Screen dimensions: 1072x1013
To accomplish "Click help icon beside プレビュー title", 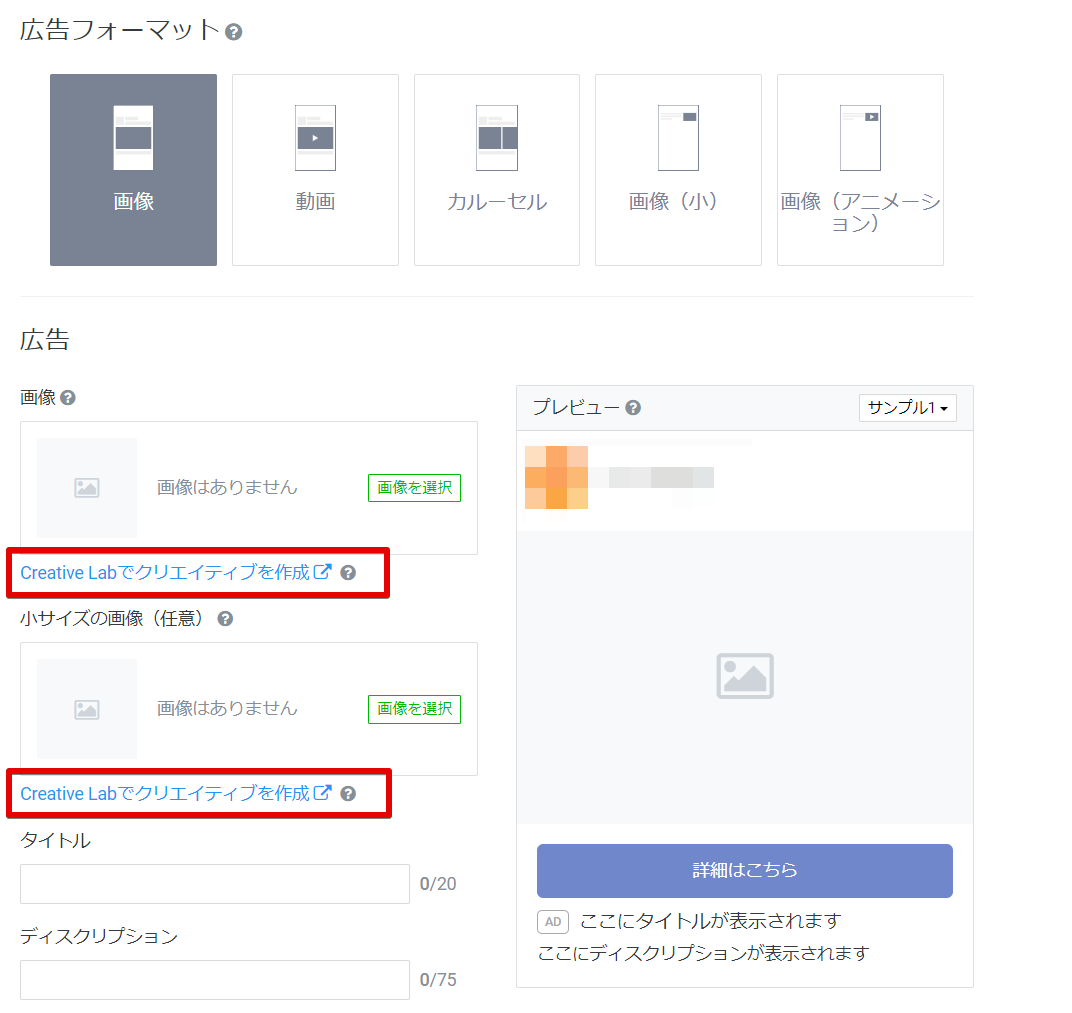I will click(x=633, y=408).
